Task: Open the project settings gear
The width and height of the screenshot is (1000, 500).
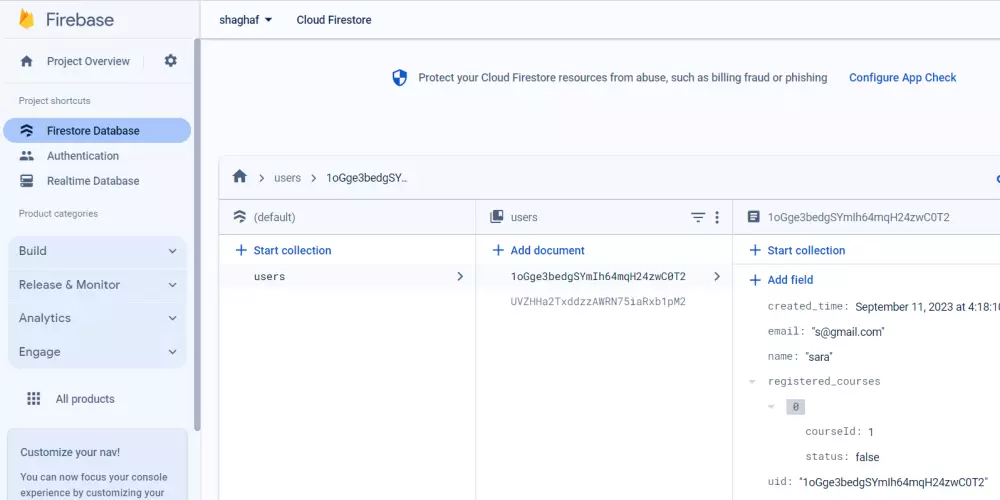Action: 170,61
